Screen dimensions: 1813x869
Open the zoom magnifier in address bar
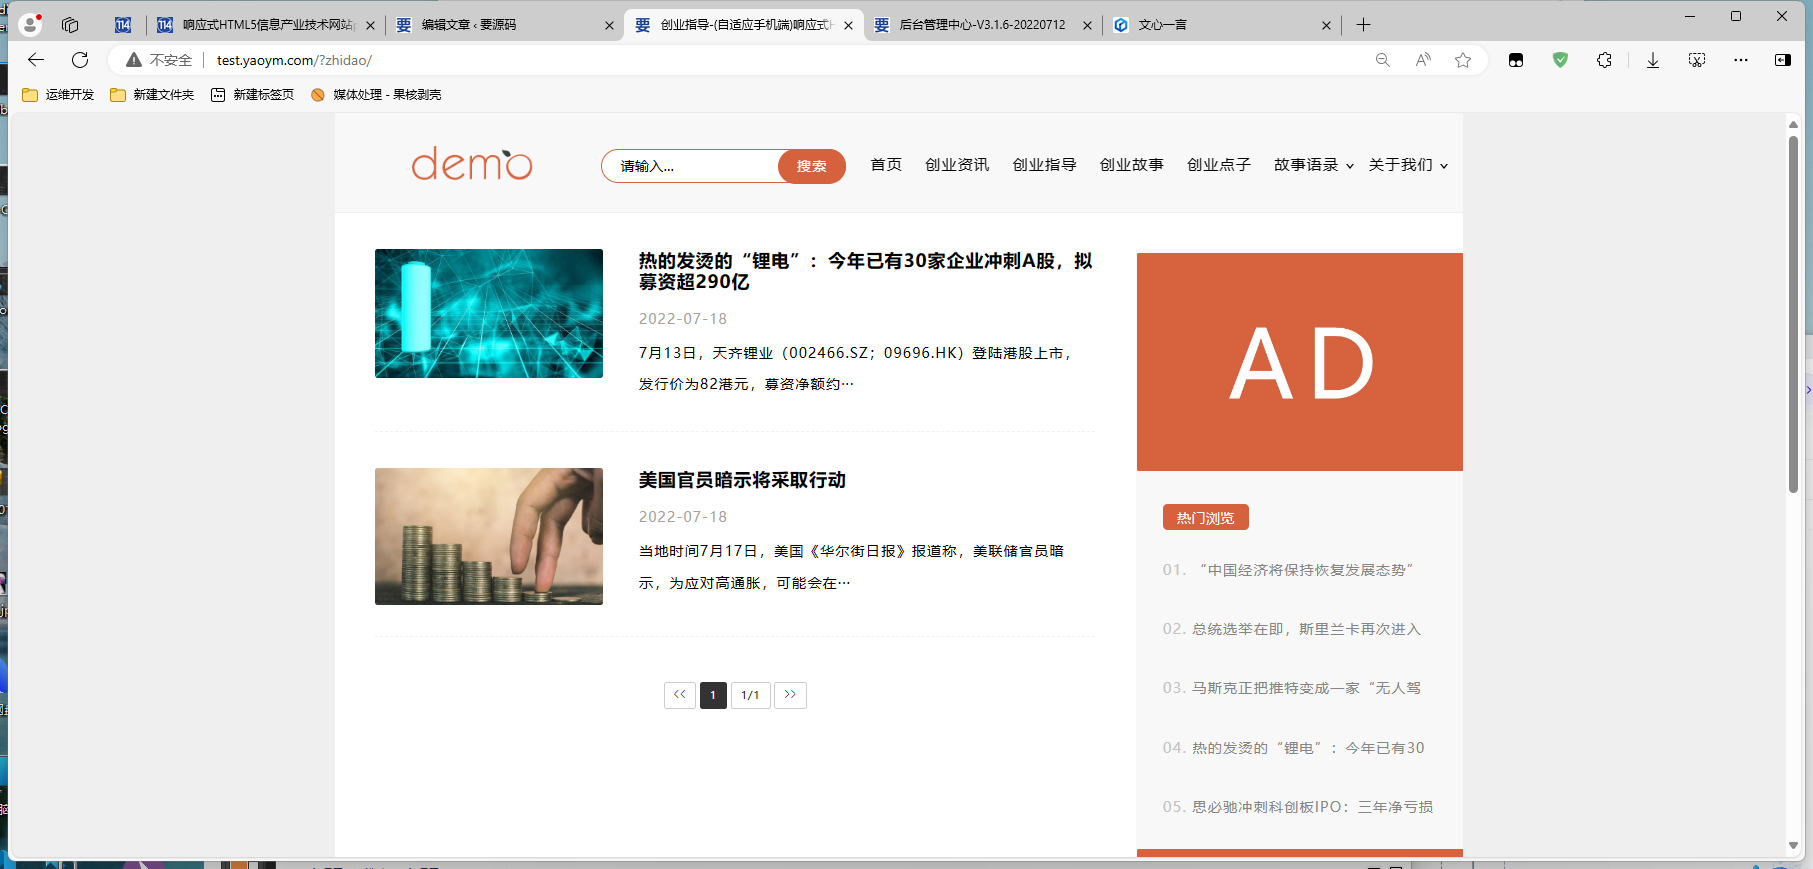pos(1383,60)
